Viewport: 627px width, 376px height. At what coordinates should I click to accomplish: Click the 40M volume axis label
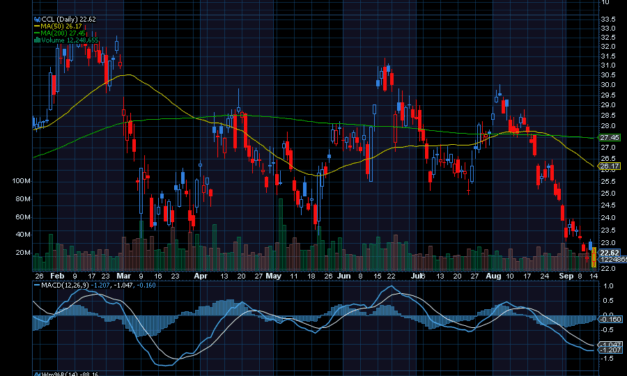tap(23, 235)
